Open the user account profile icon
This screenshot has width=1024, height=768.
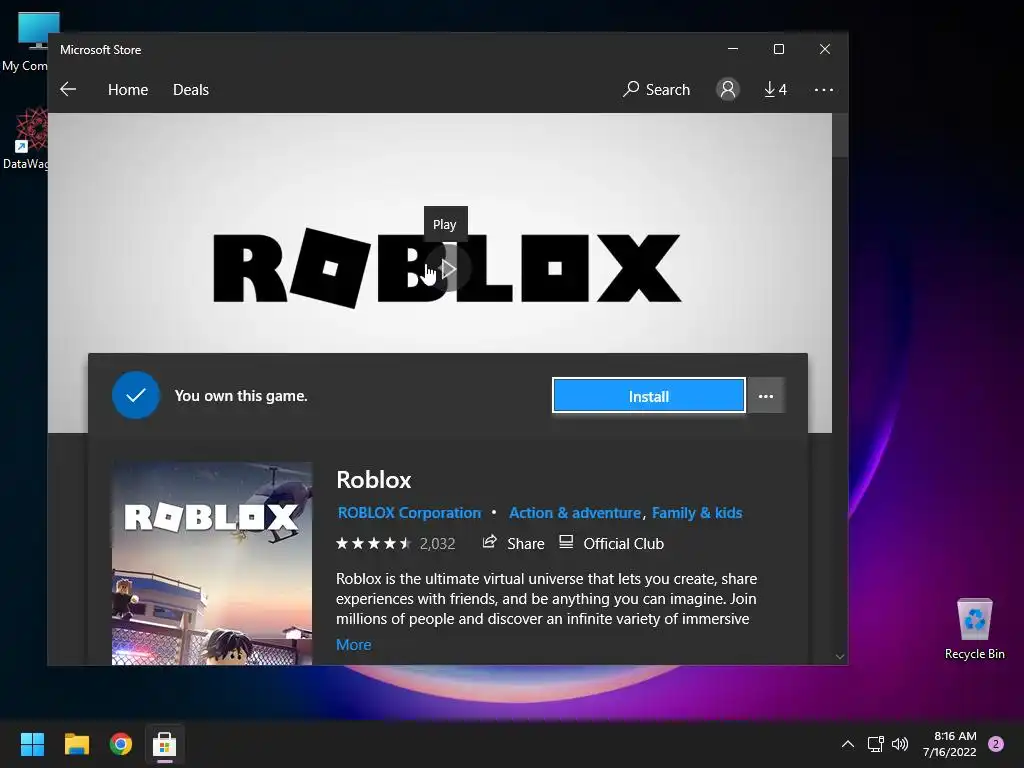click(x=728, y=89)
